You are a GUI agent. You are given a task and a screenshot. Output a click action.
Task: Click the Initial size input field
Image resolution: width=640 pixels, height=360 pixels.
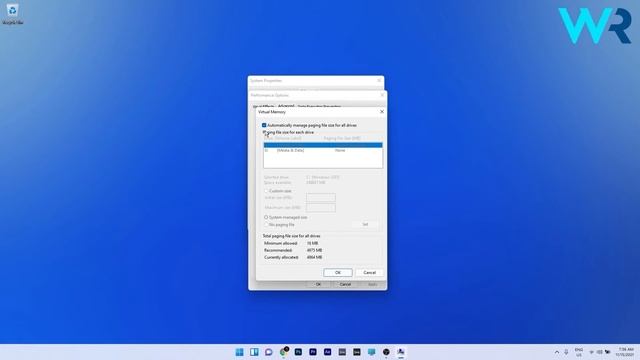(x=321, y=198)
